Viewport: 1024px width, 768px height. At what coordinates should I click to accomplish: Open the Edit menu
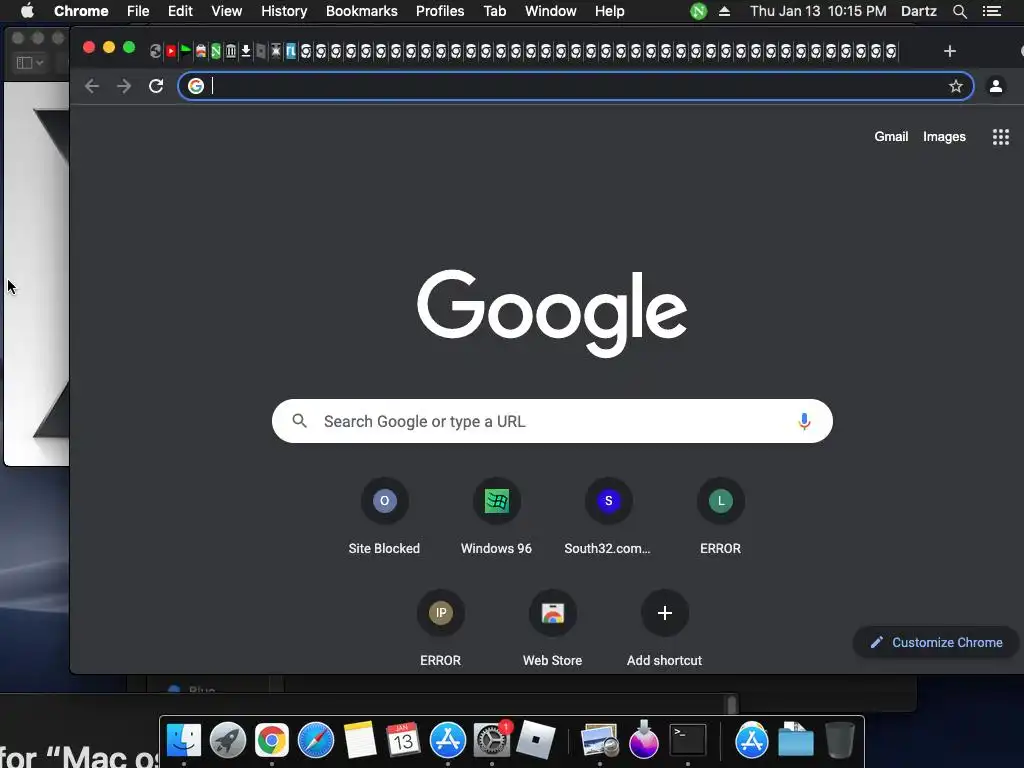[180, 11]
